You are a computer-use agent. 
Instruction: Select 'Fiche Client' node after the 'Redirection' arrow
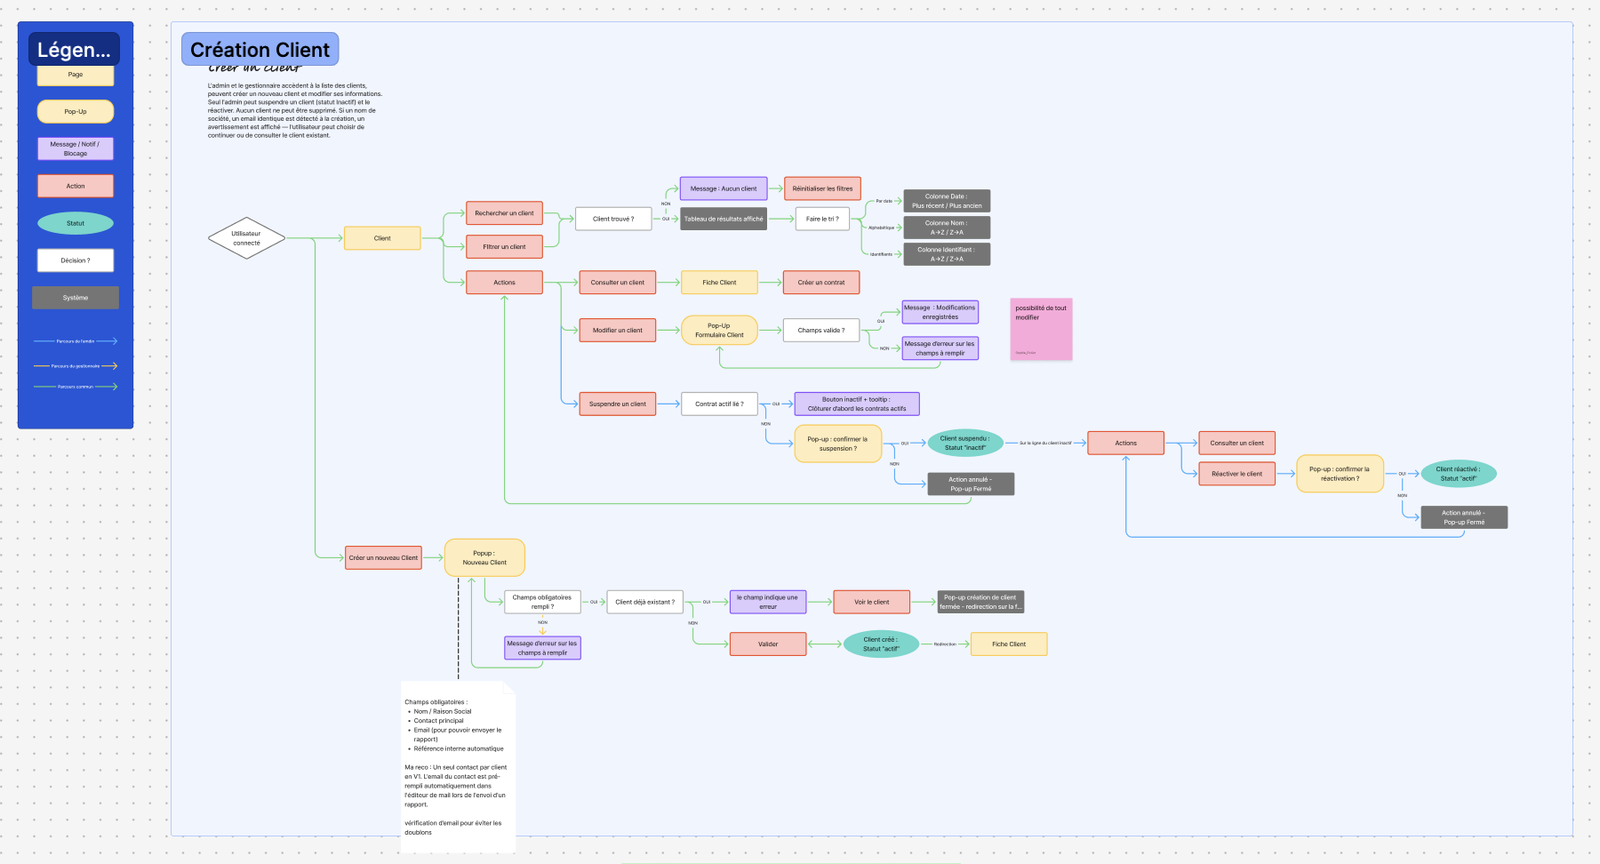(x=1009, y=644)
